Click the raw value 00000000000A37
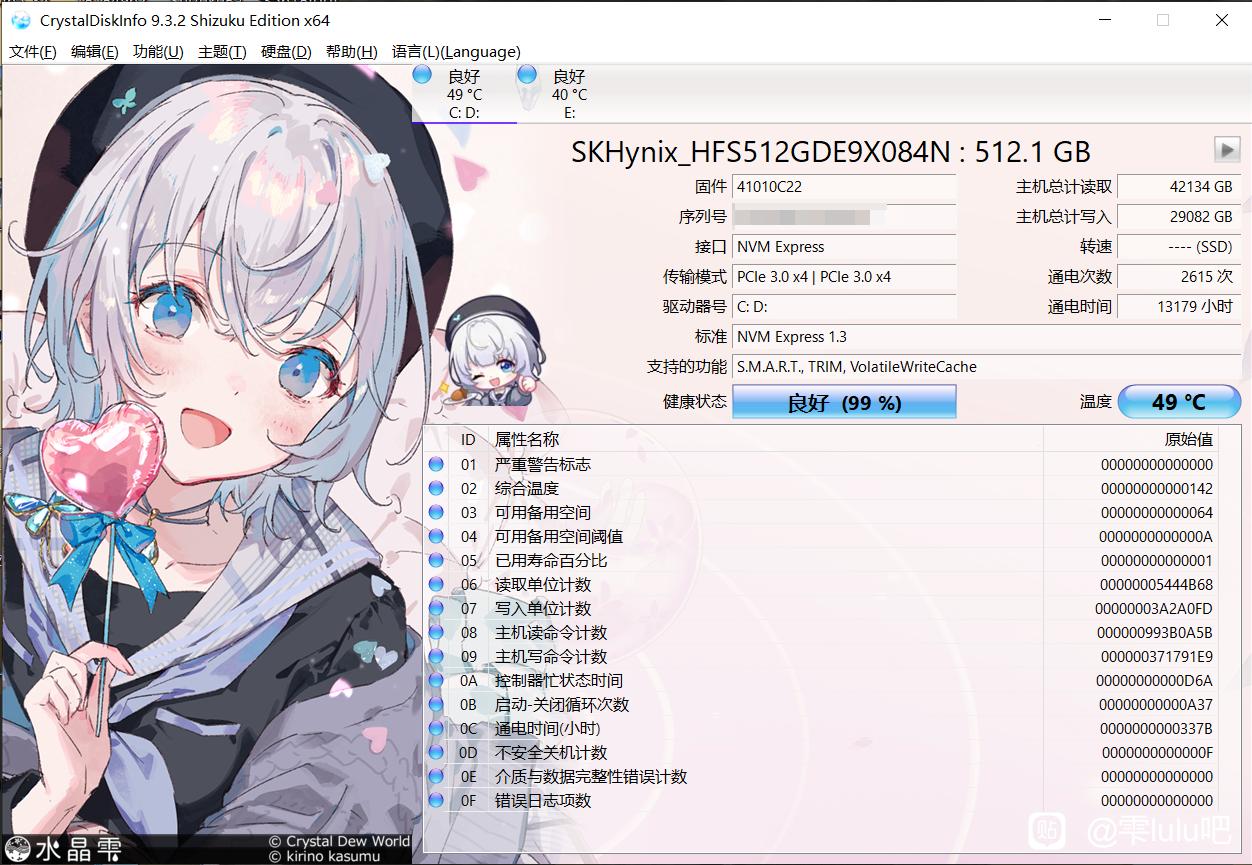Image resolution: width=1252 pixels, height=865 pixels. pyautogui.click(x=1156, y=704)
